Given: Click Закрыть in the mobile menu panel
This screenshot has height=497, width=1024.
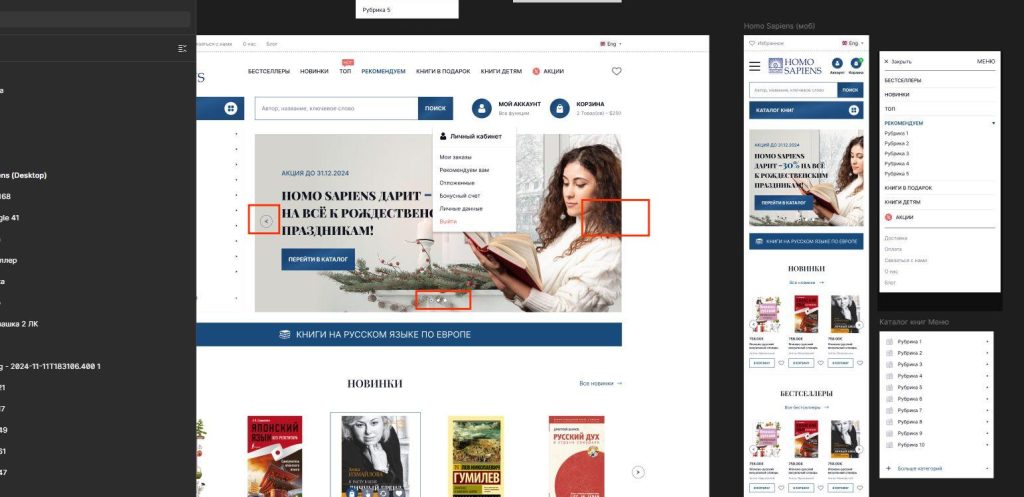Looking at the screenshot, I should [897, 61].
